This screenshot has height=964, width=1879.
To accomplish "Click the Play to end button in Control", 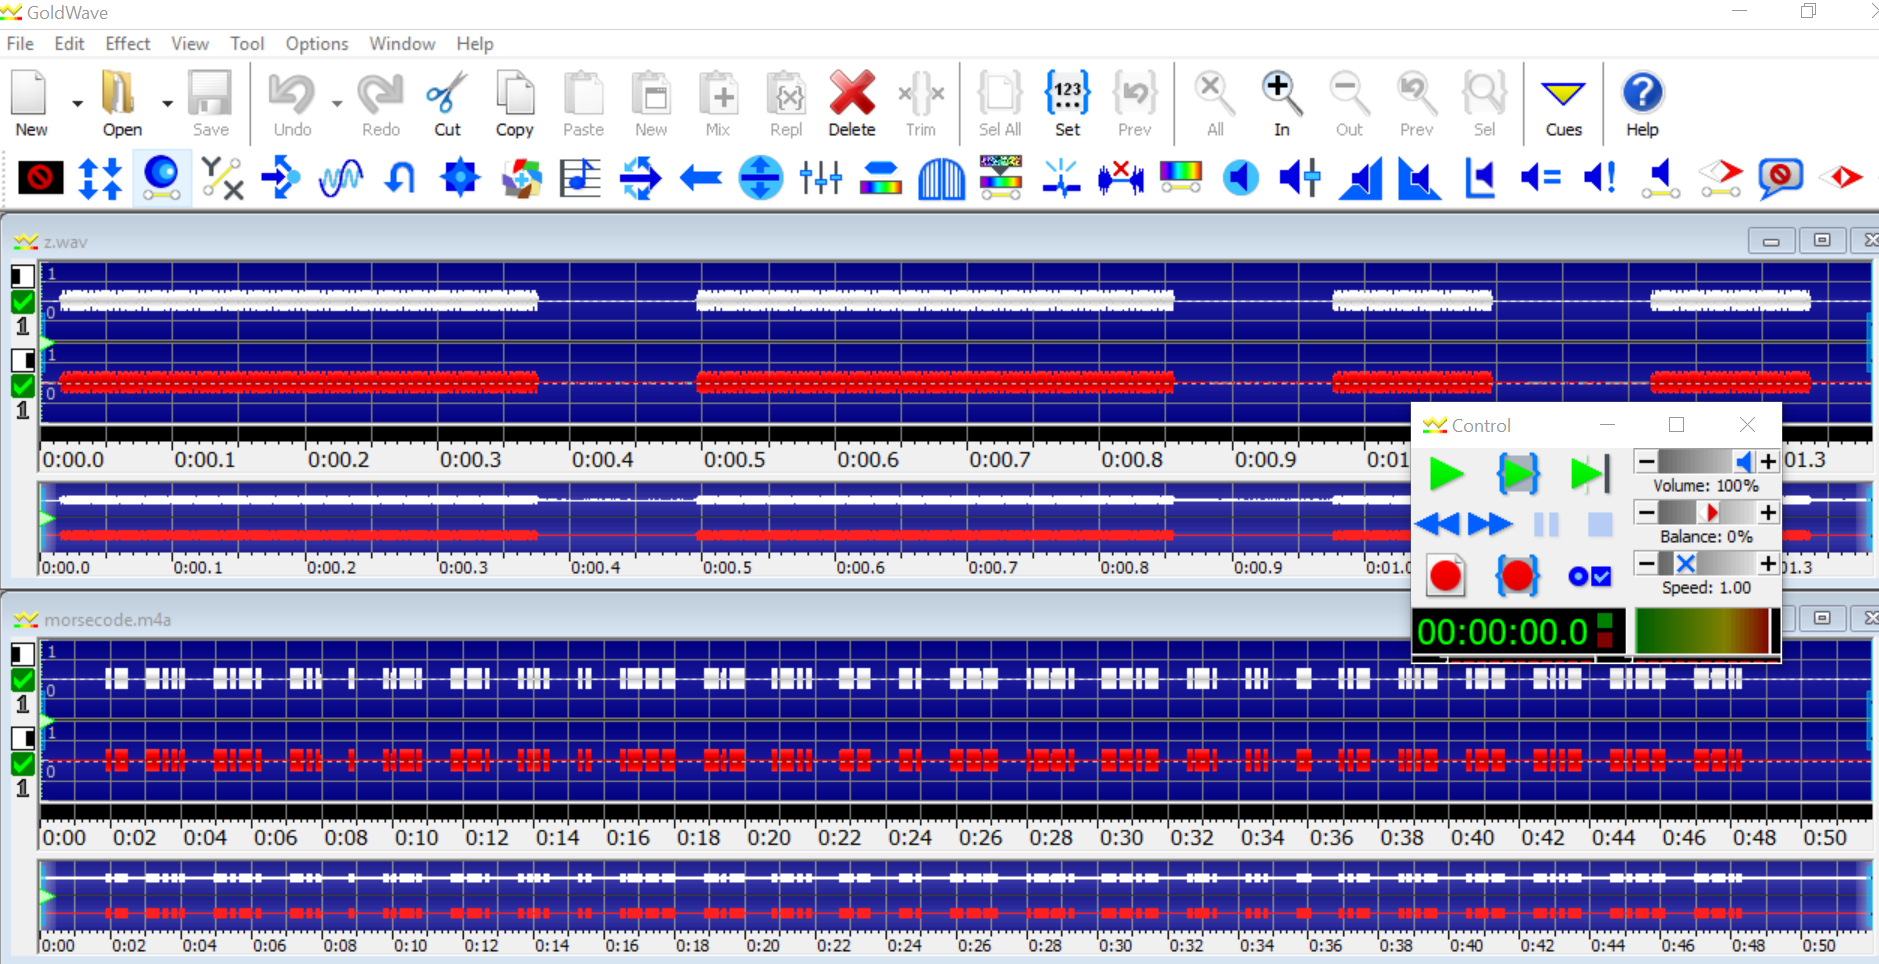I will tap(1590, 474).
